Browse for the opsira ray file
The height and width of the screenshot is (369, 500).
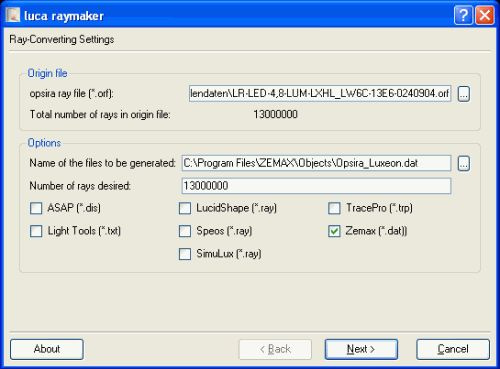[x=464, y=94]
